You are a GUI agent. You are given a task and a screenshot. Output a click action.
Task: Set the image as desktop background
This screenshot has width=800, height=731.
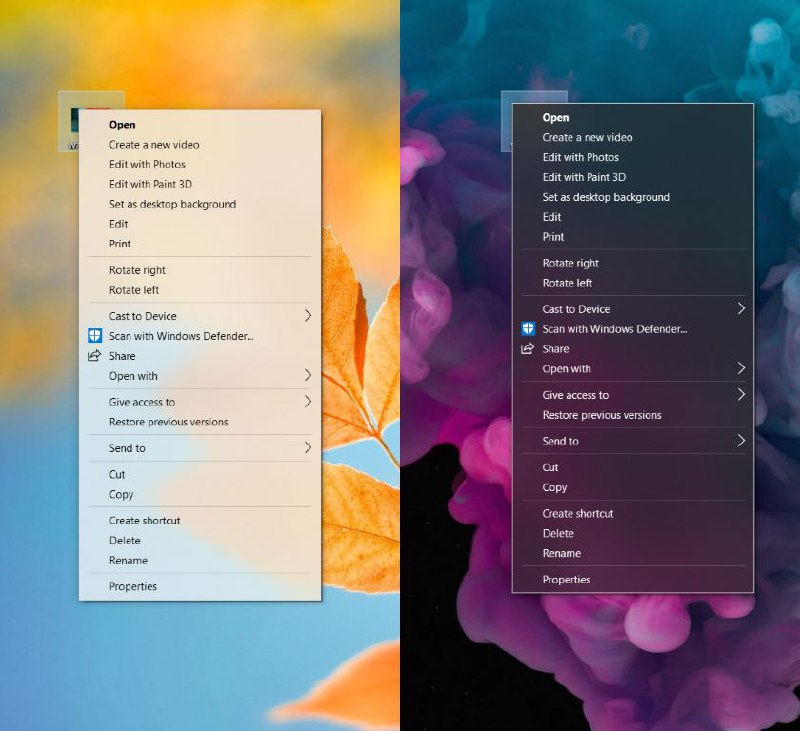coord(172,204)
